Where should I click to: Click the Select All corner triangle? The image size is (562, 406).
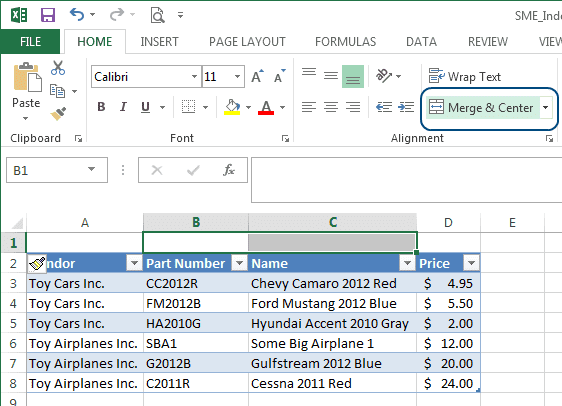coord(17,223)
